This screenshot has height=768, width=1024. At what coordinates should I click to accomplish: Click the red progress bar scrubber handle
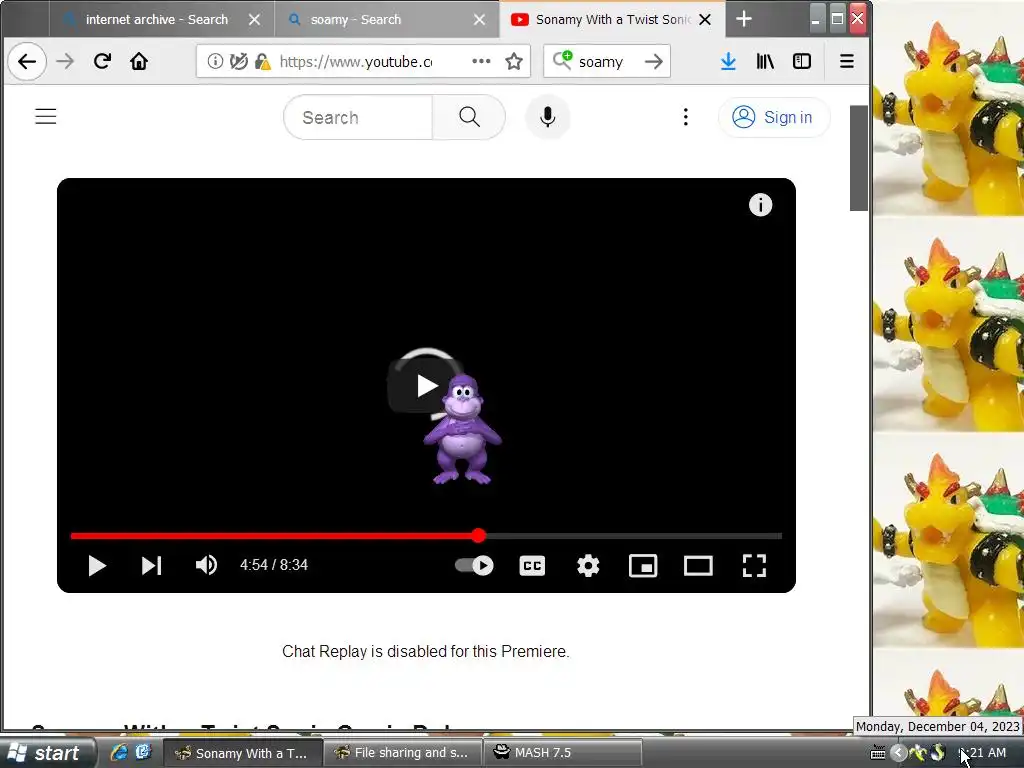[479, 536]
